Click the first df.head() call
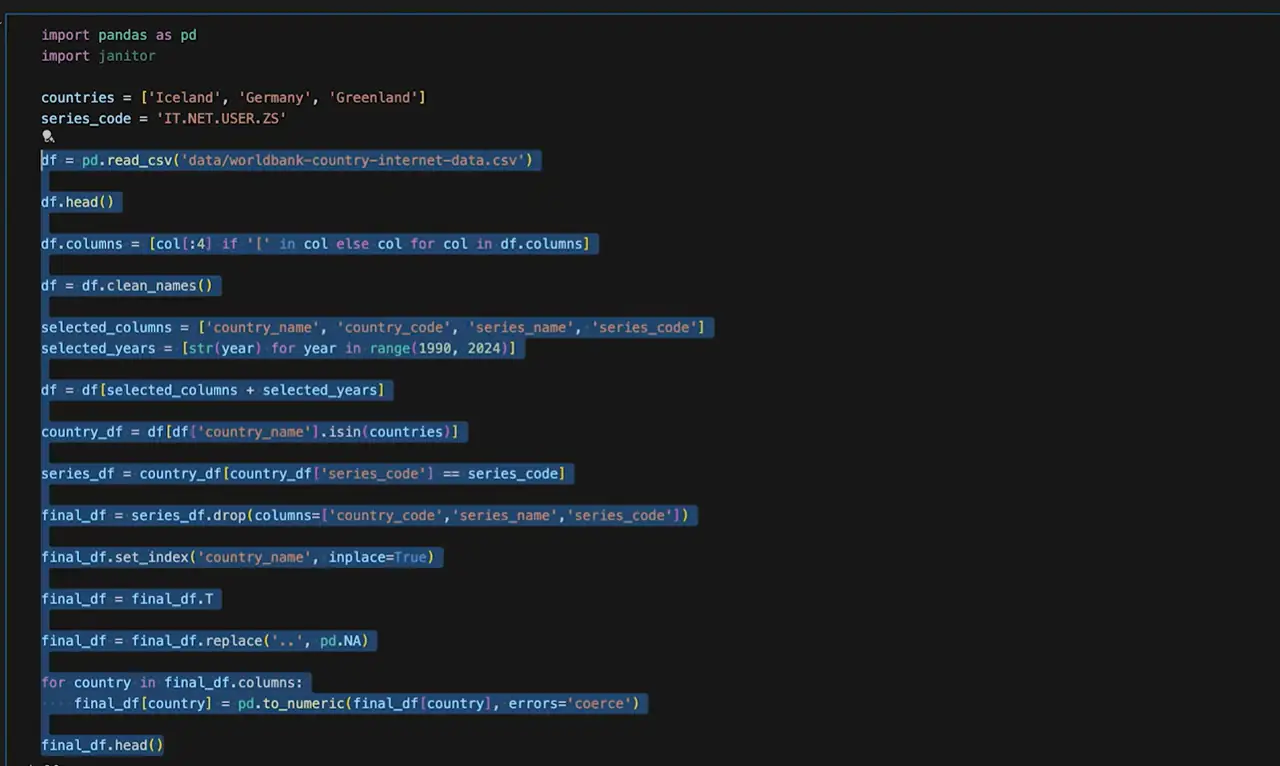Viewport: 1280px width, 766px height. click(x=77, y=202)
